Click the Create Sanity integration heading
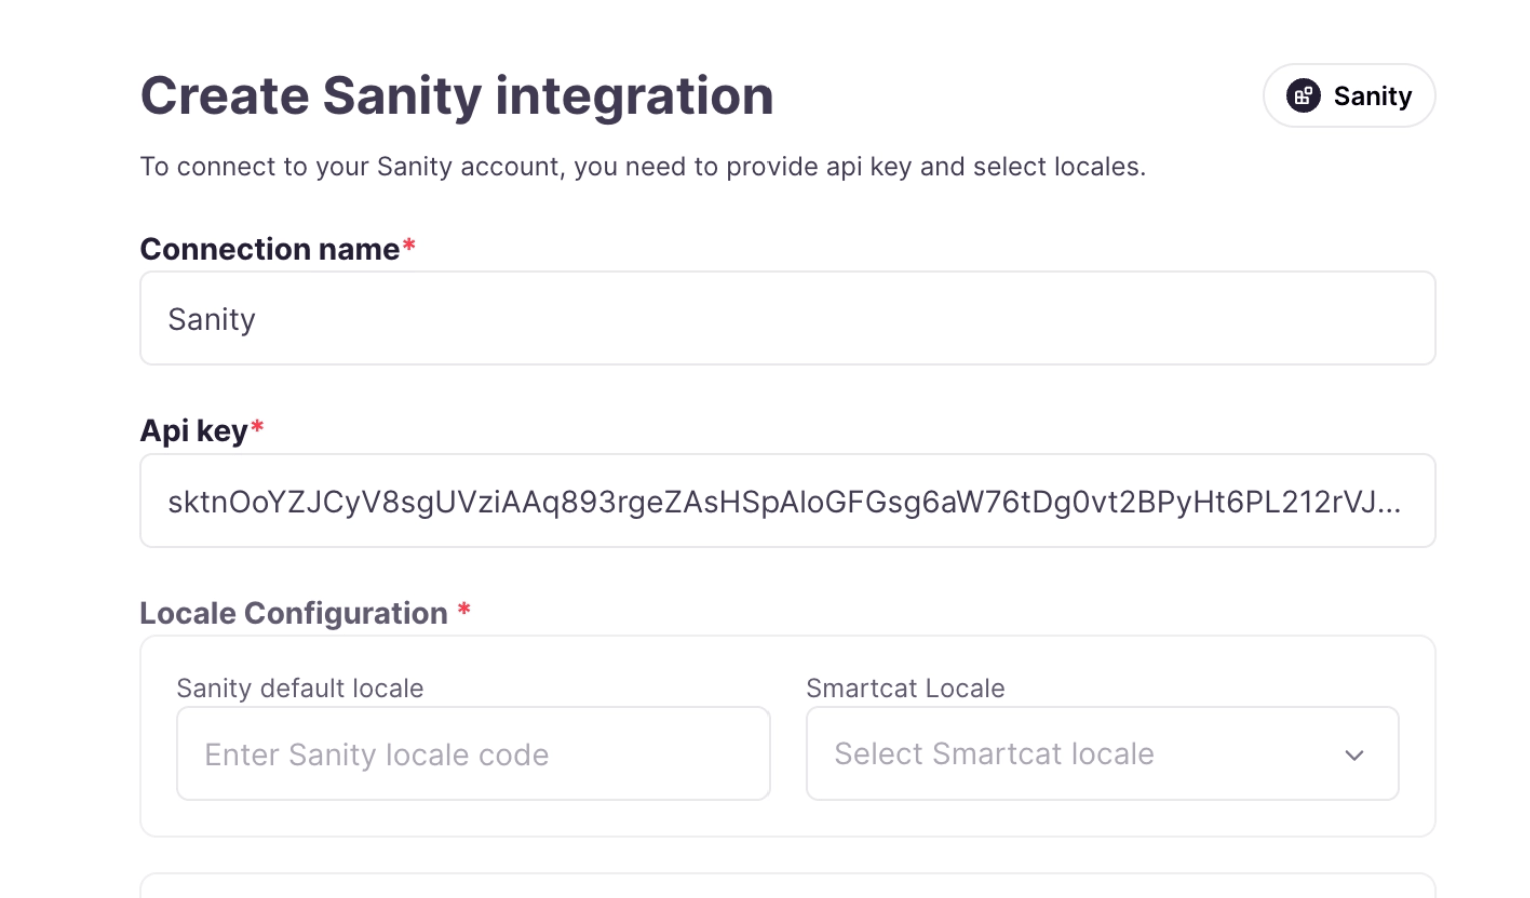 pos(457,96)
